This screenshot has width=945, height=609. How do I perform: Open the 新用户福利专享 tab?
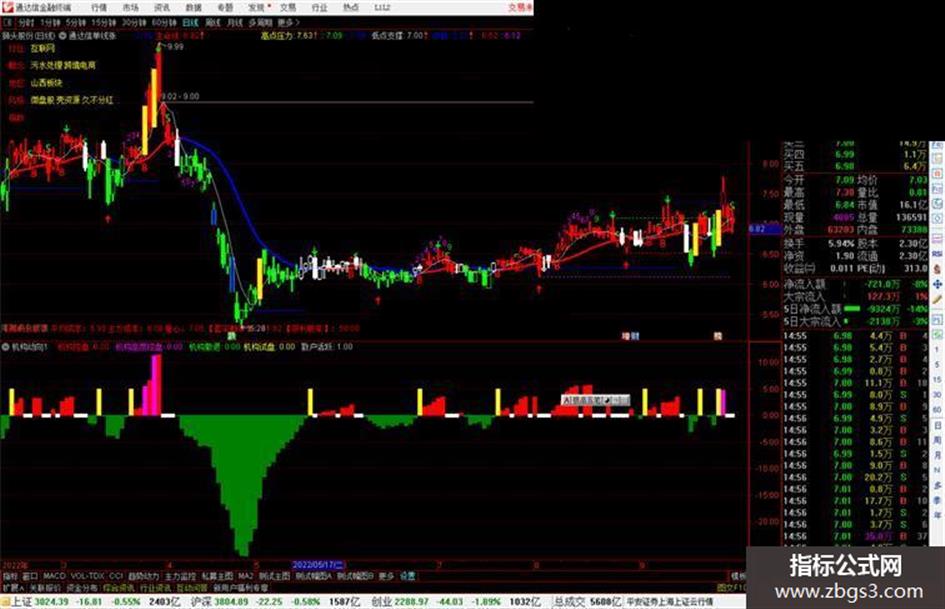(x=241, y=588)
